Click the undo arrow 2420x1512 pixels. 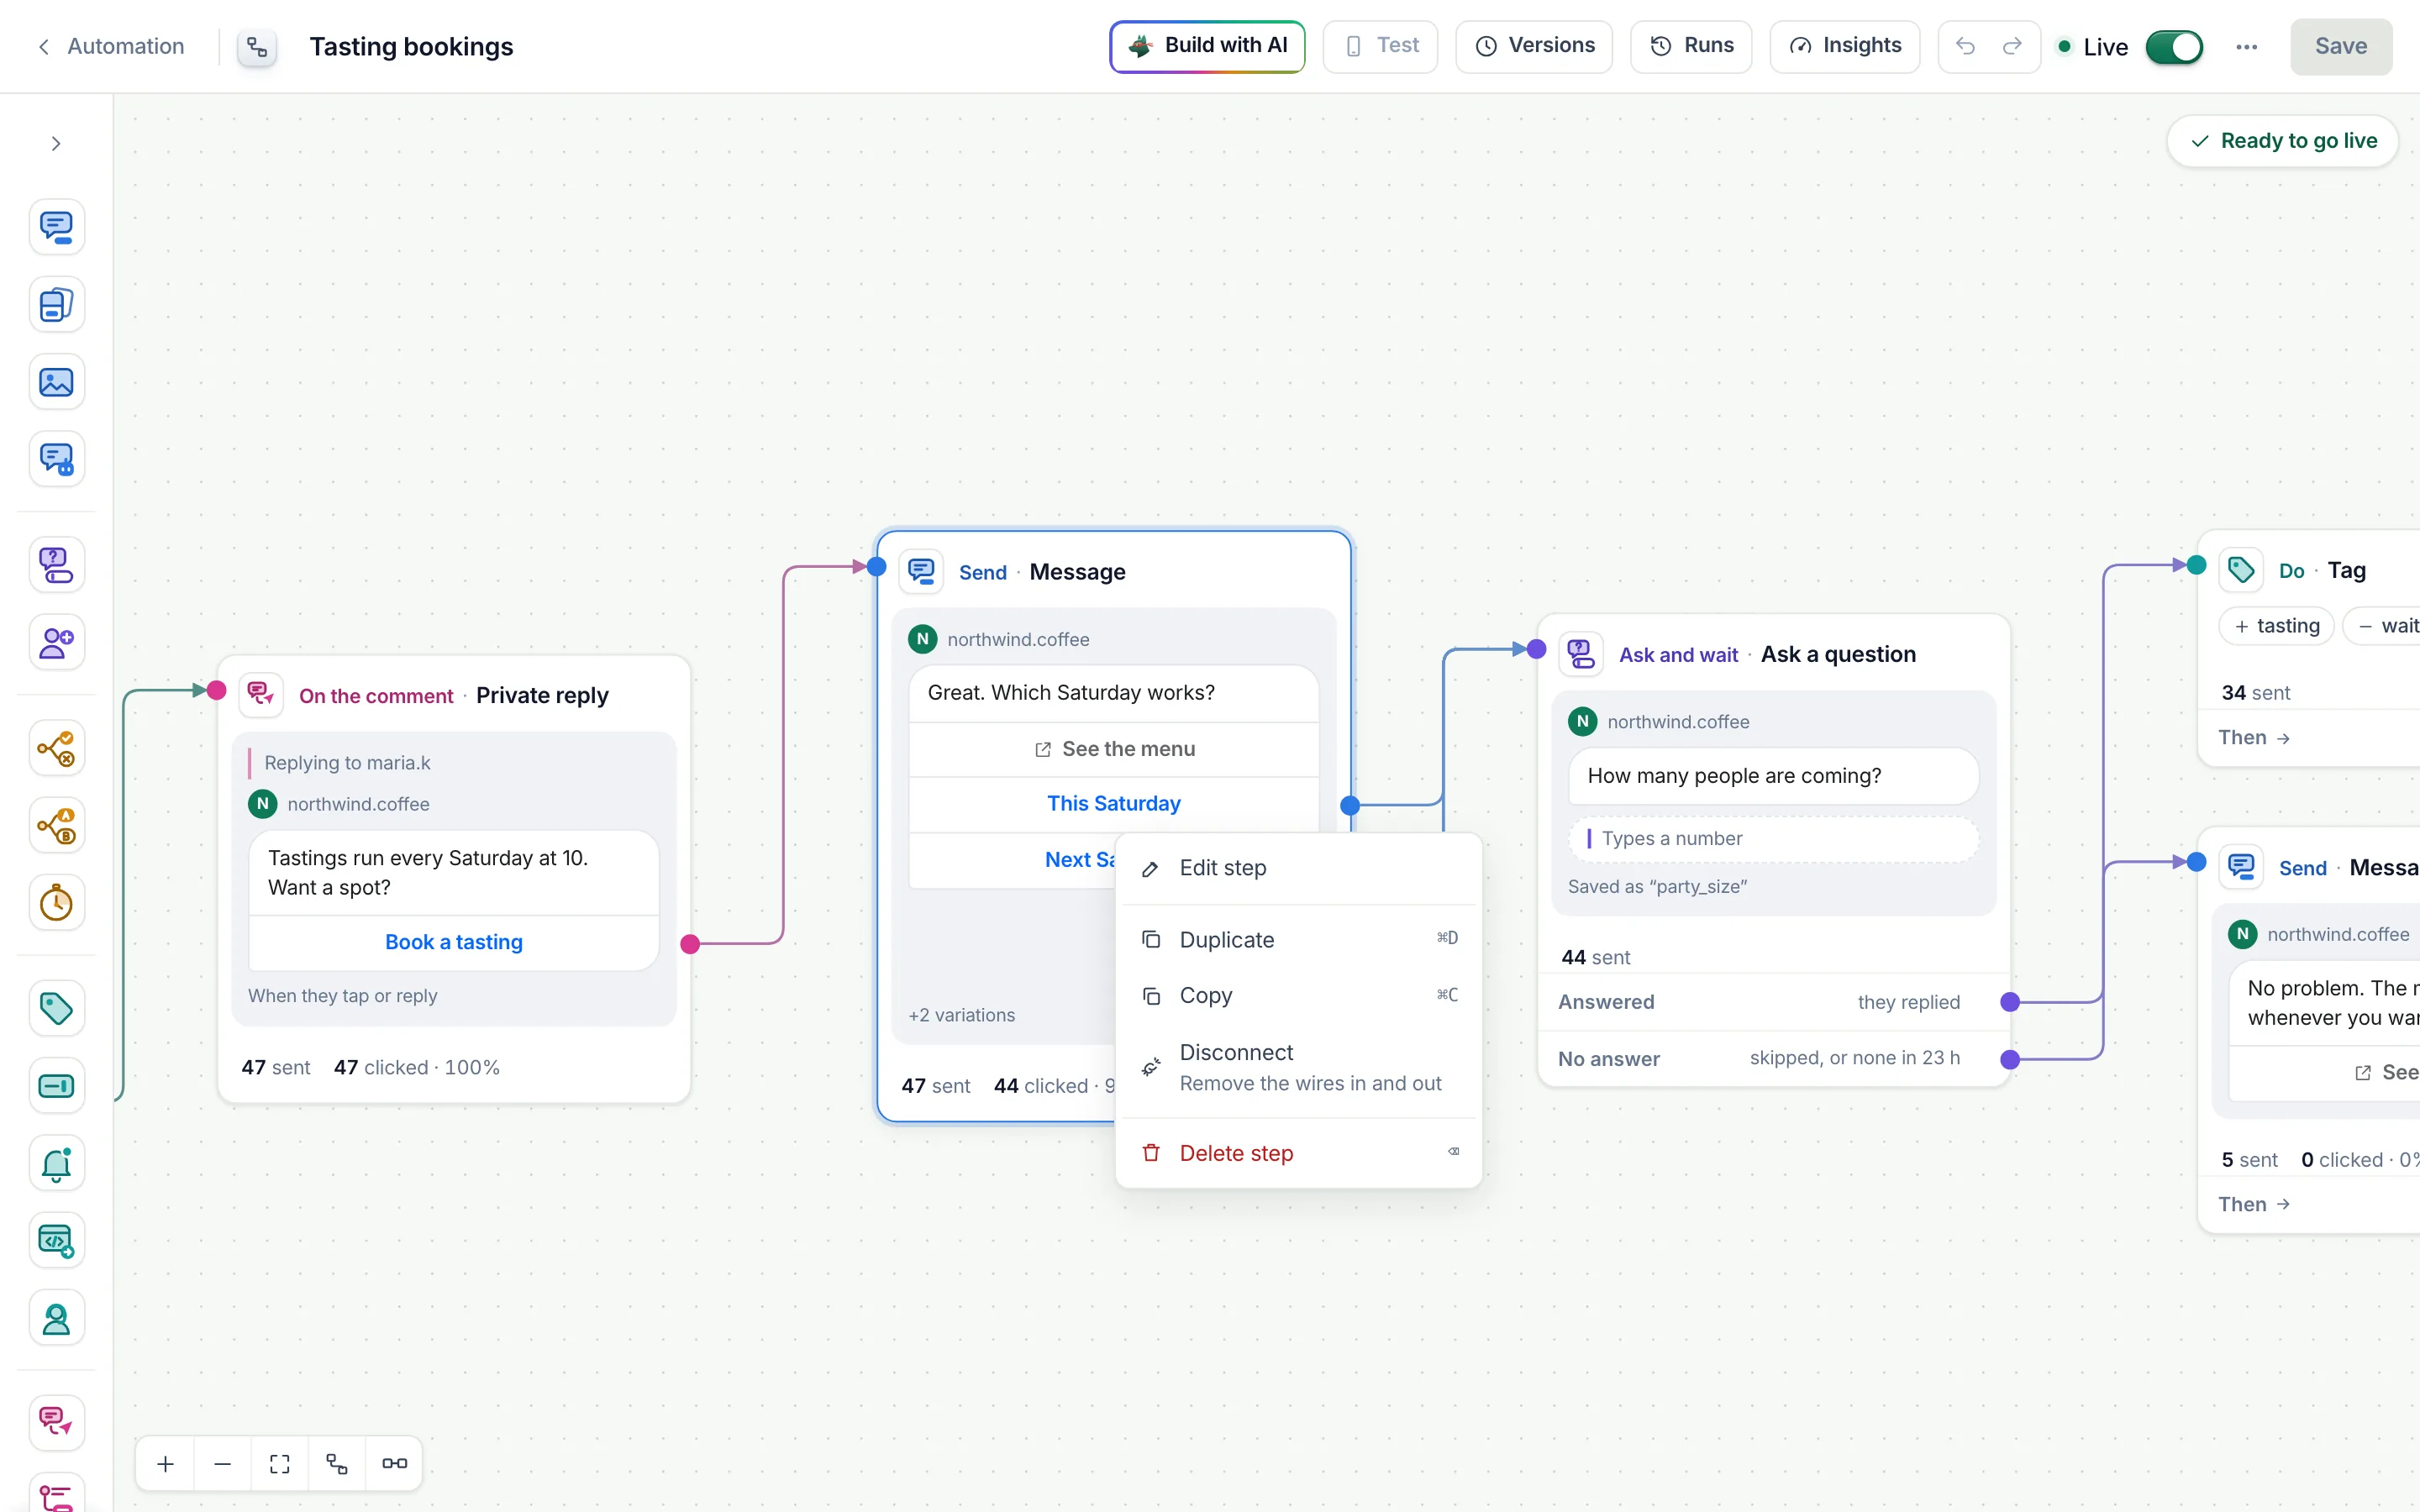[1965, 46]
